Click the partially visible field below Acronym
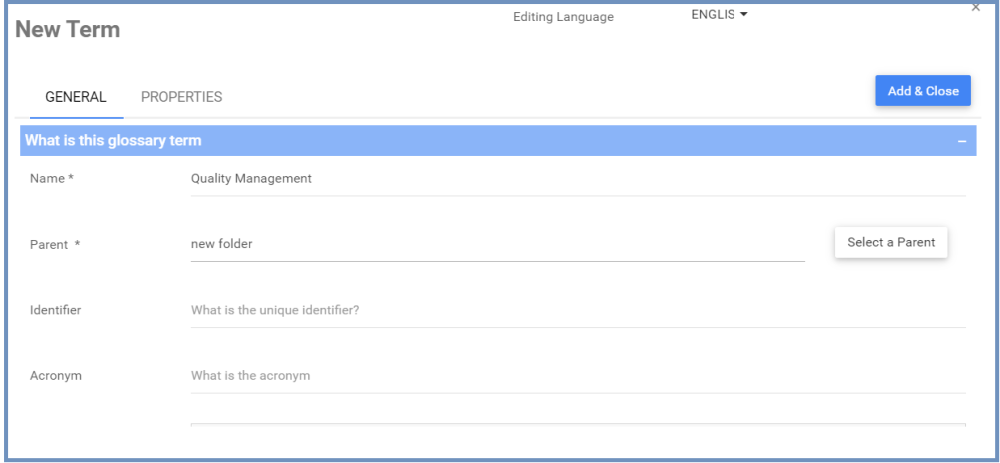This screenshot has width=1000, height=463. [577, 428]
